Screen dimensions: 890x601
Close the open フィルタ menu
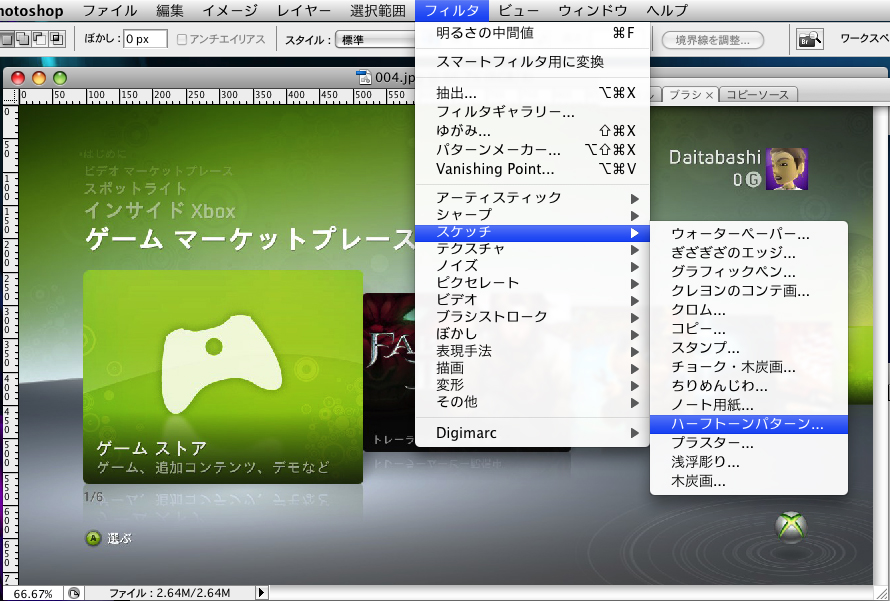(x=452, y=10)
